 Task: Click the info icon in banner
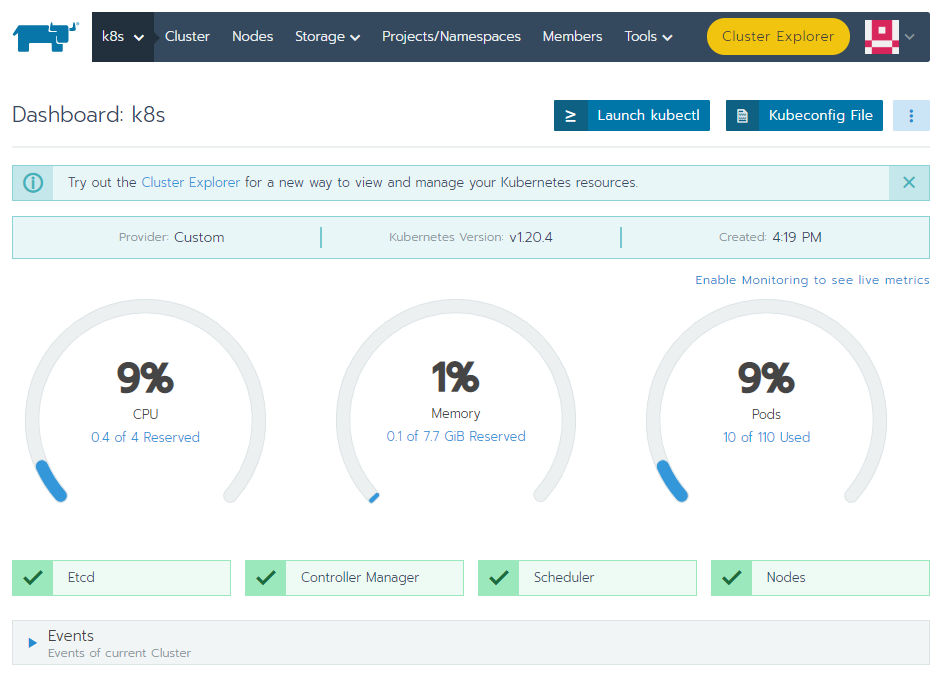pyautogui.click(x=33, y=183)
